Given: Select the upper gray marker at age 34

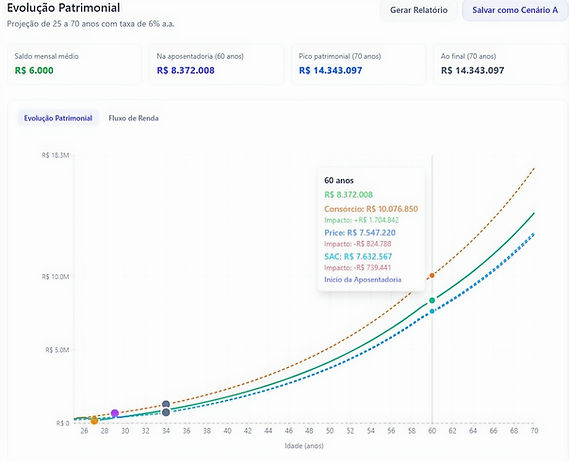Looking at the screenshot, I should 166,404.
